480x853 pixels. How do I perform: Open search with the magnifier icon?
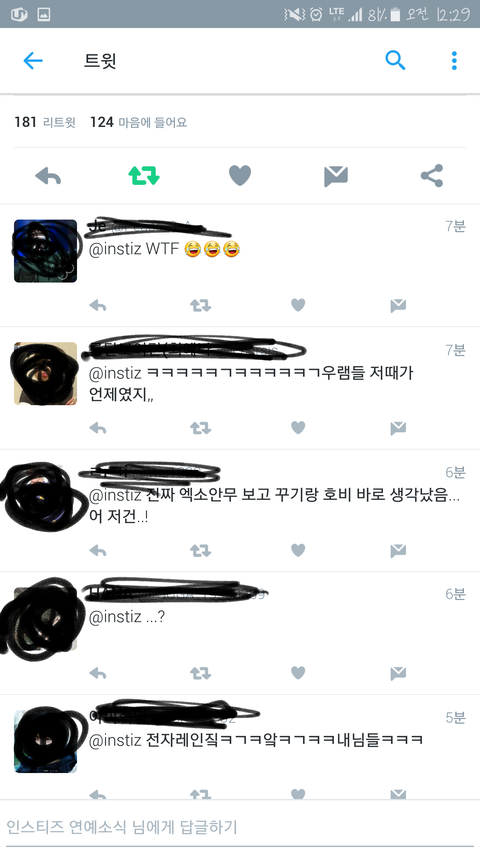tap(395, 60)
